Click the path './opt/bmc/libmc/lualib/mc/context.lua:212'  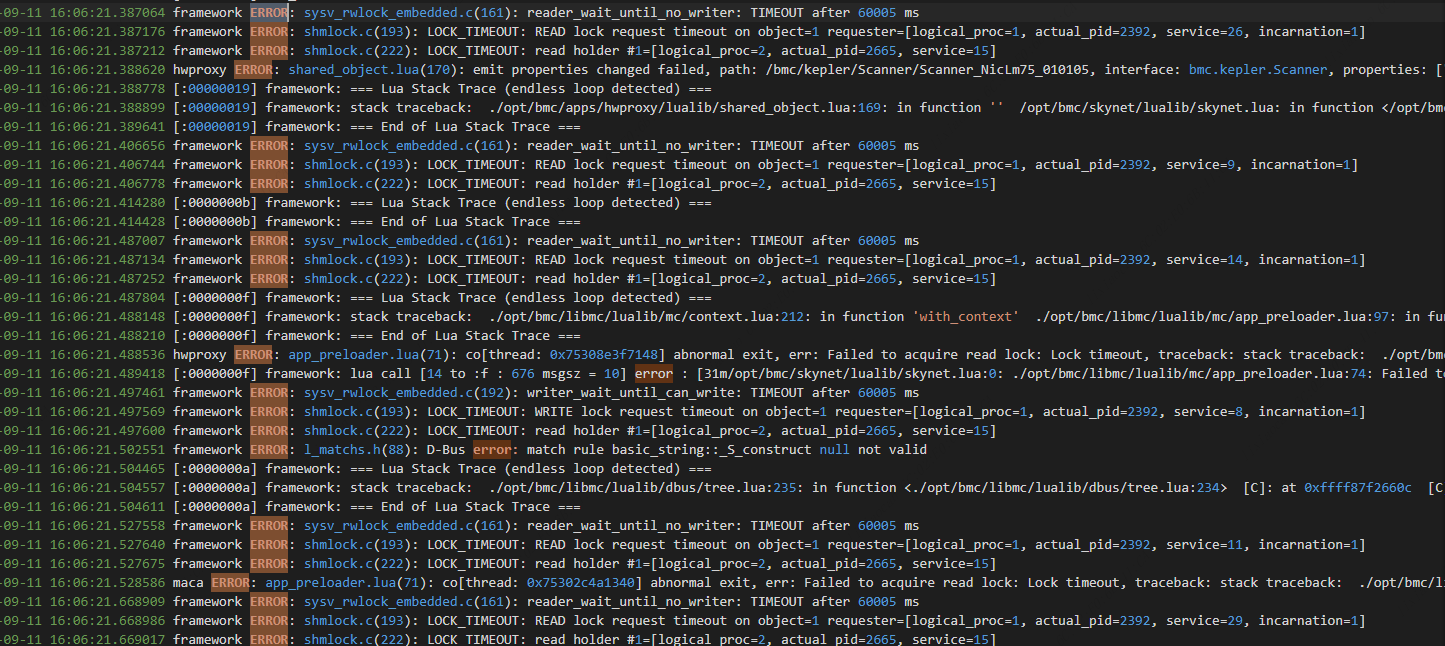coord(646,317)
